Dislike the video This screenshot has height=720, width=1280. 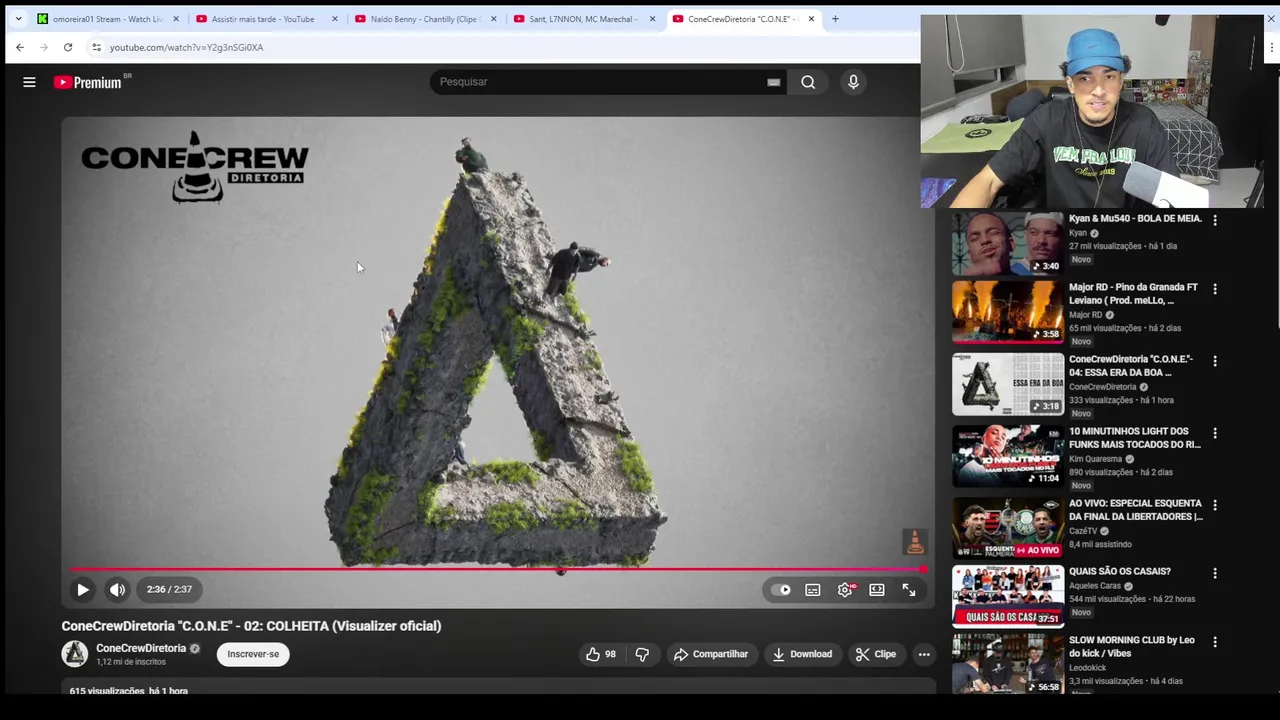pos(642,654)
